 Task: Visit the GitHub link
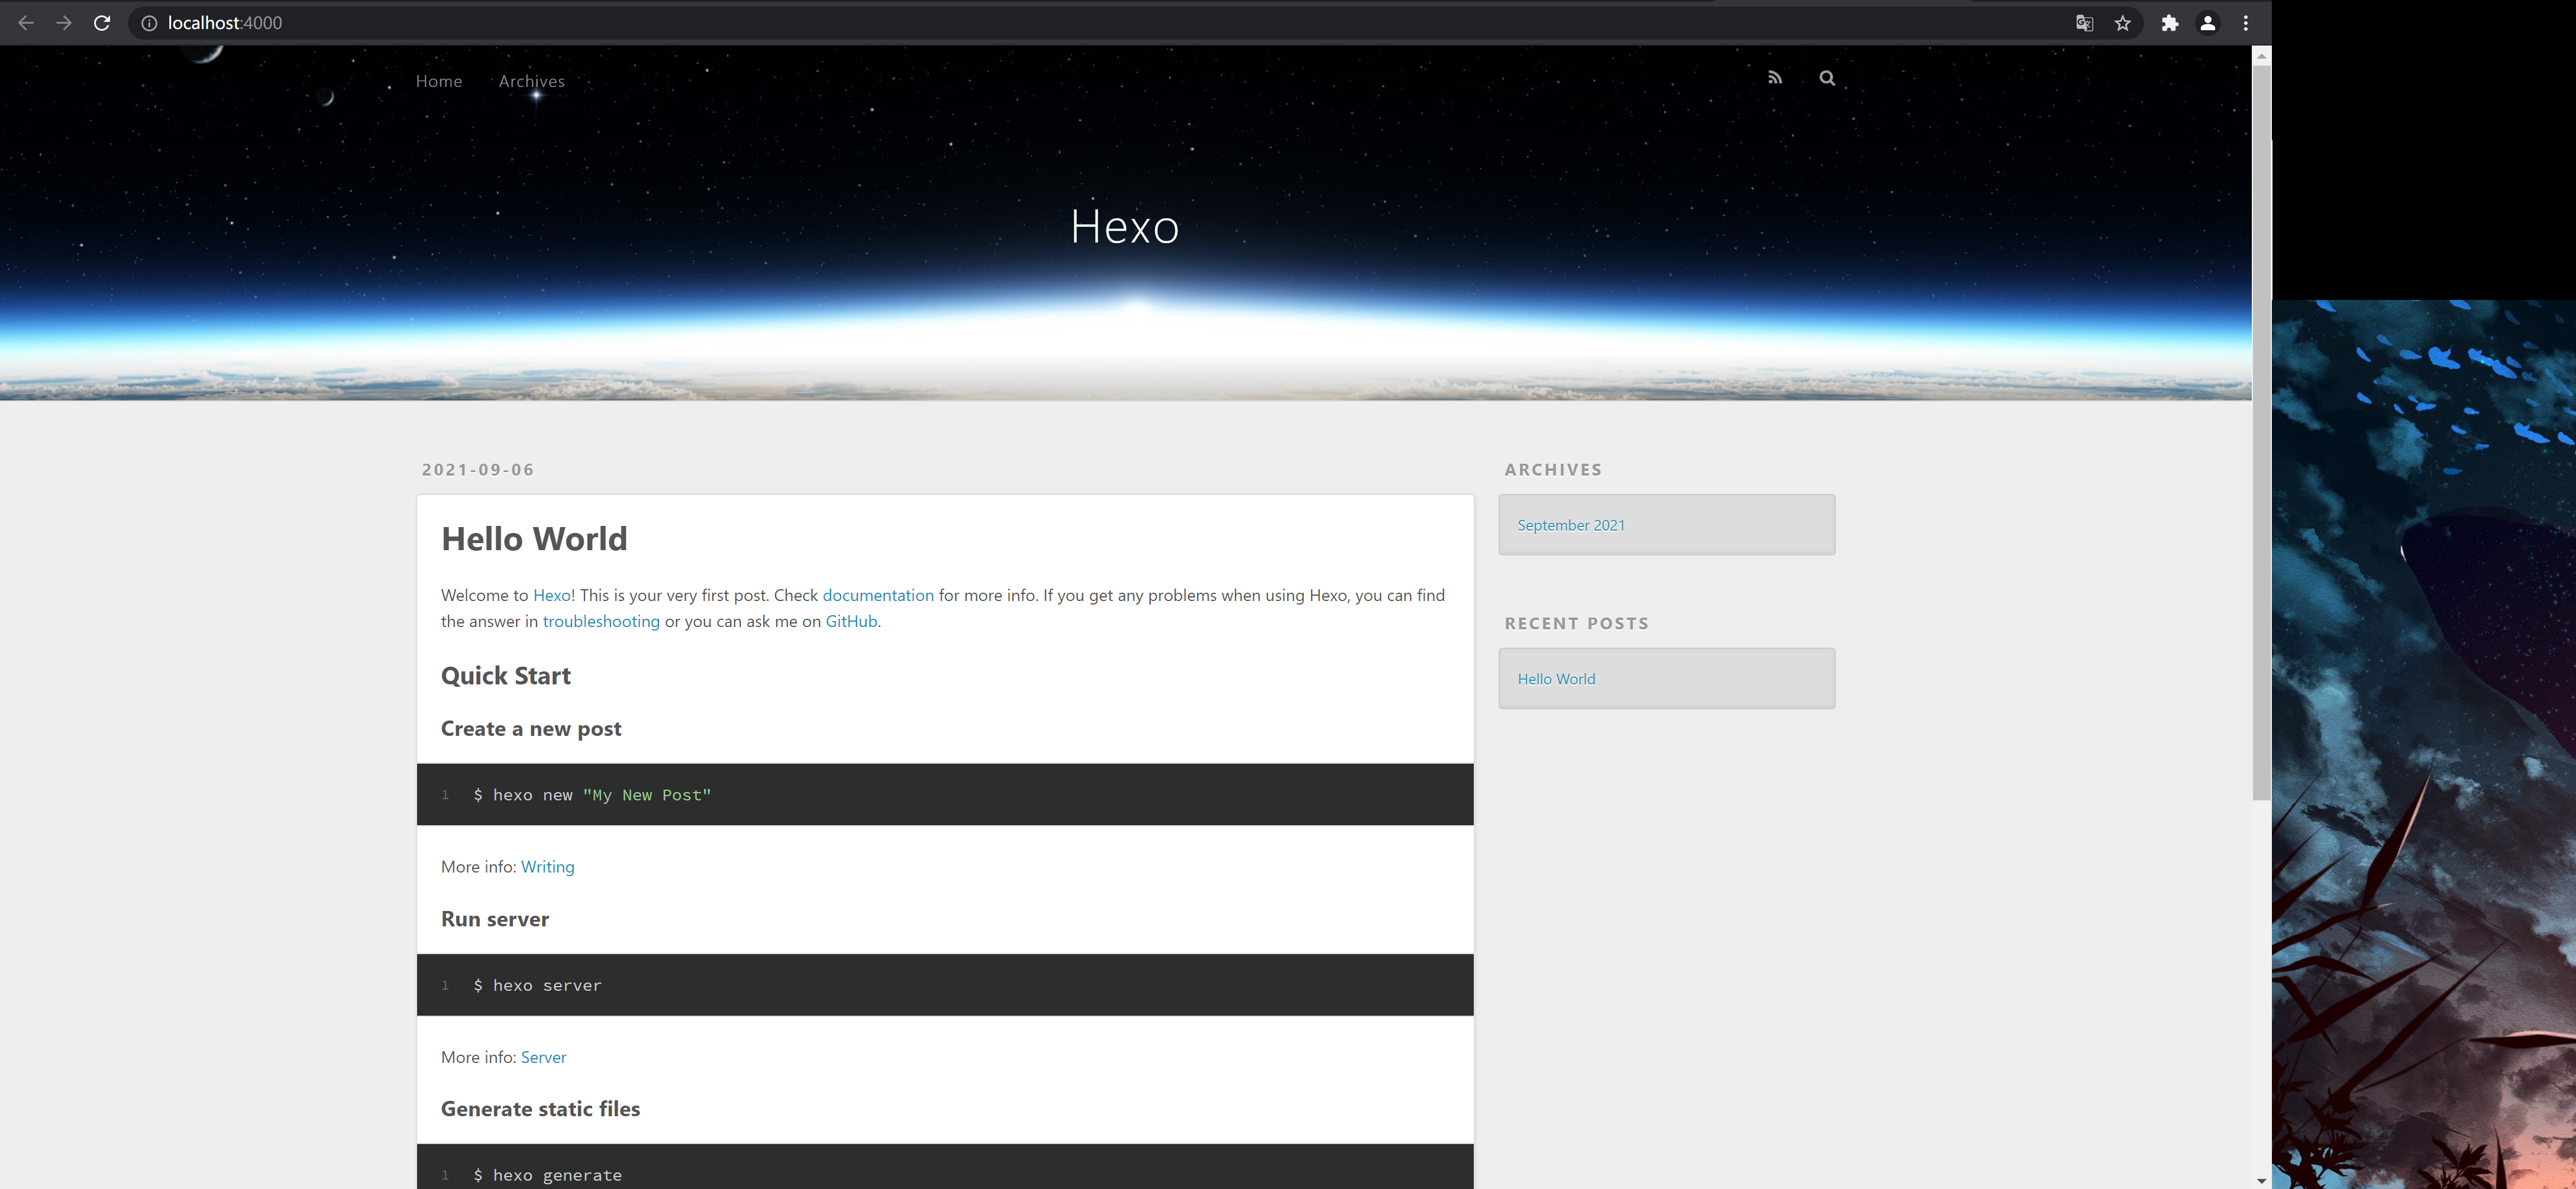tap(851, 621)
